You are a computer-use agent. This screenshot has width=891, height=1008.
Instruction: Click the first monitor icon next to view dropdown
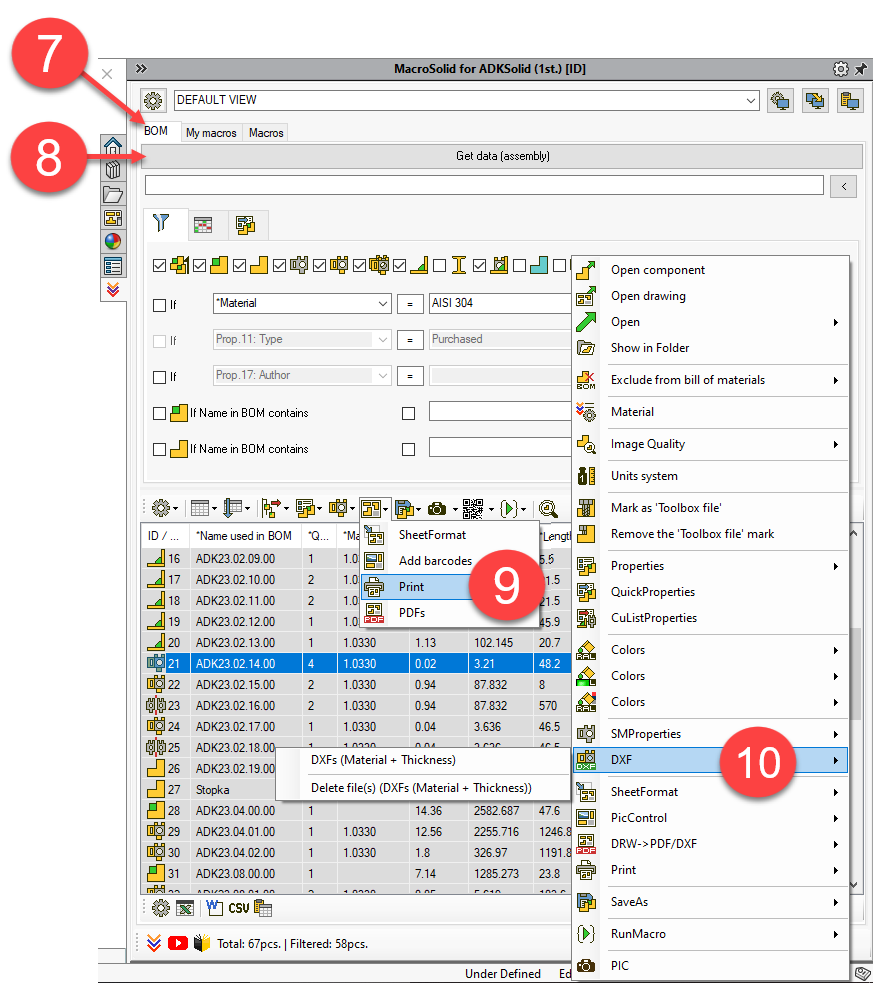(x=780, y=101)
